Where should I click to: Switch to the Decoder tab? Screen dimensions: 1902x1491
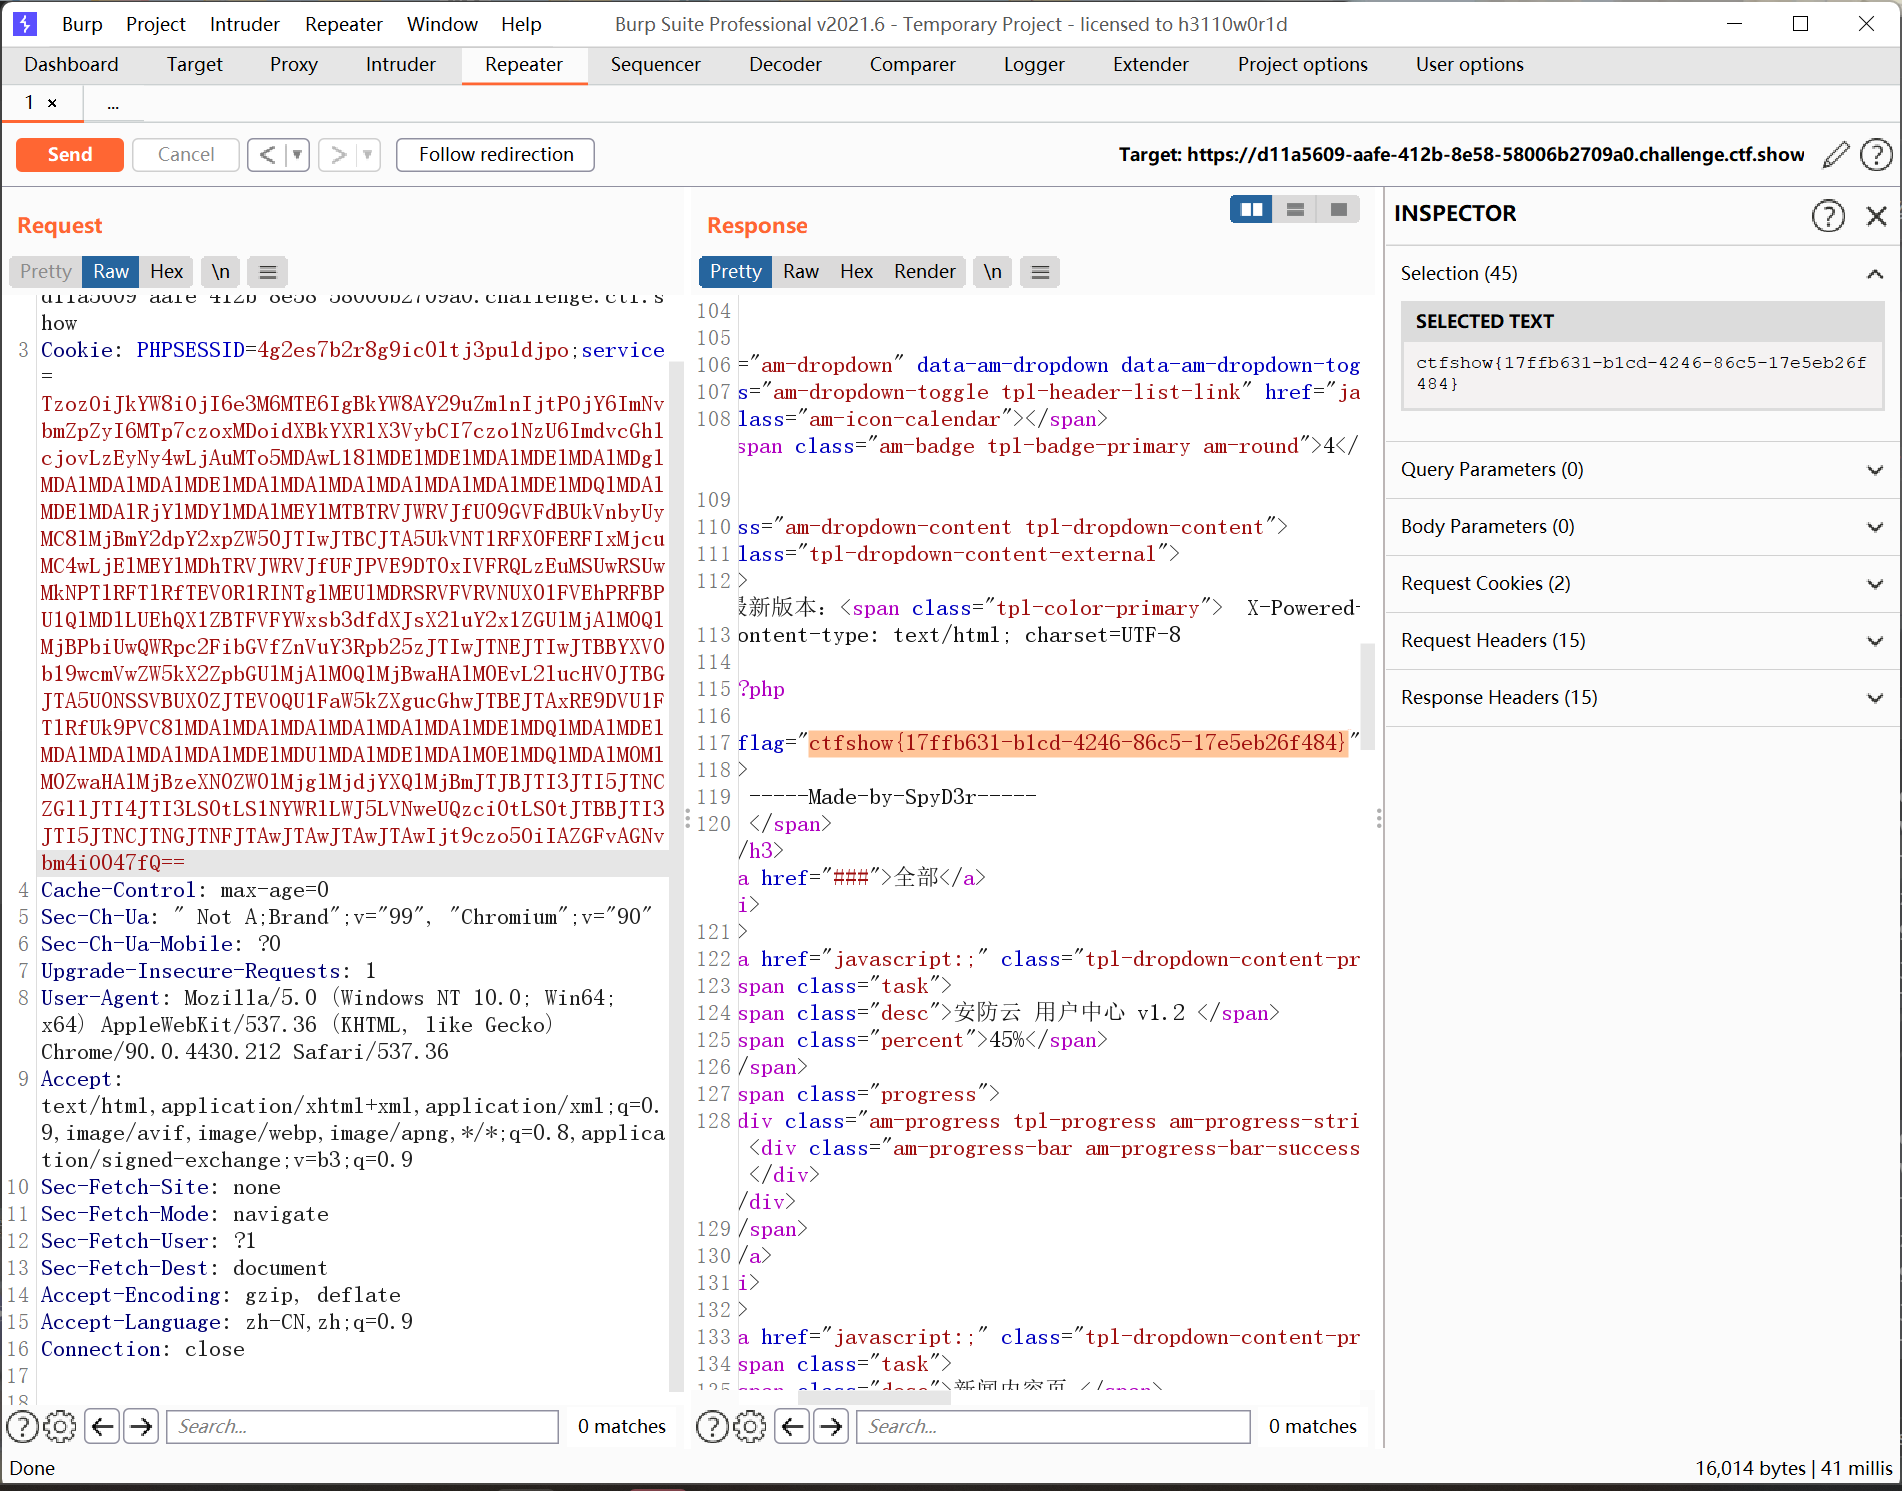[x=785, y=65]
